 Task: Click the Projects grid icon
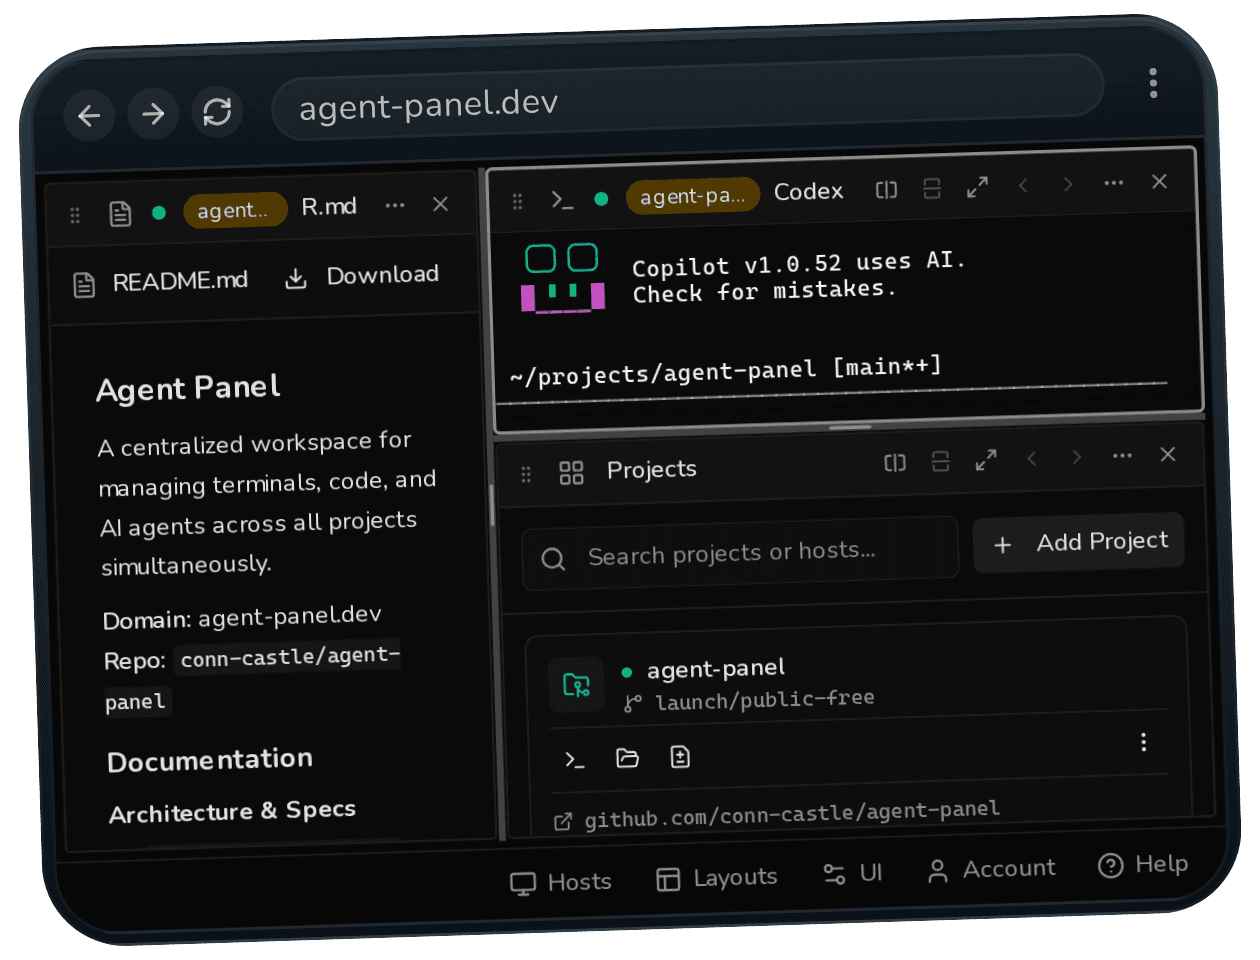coord(571,472)
